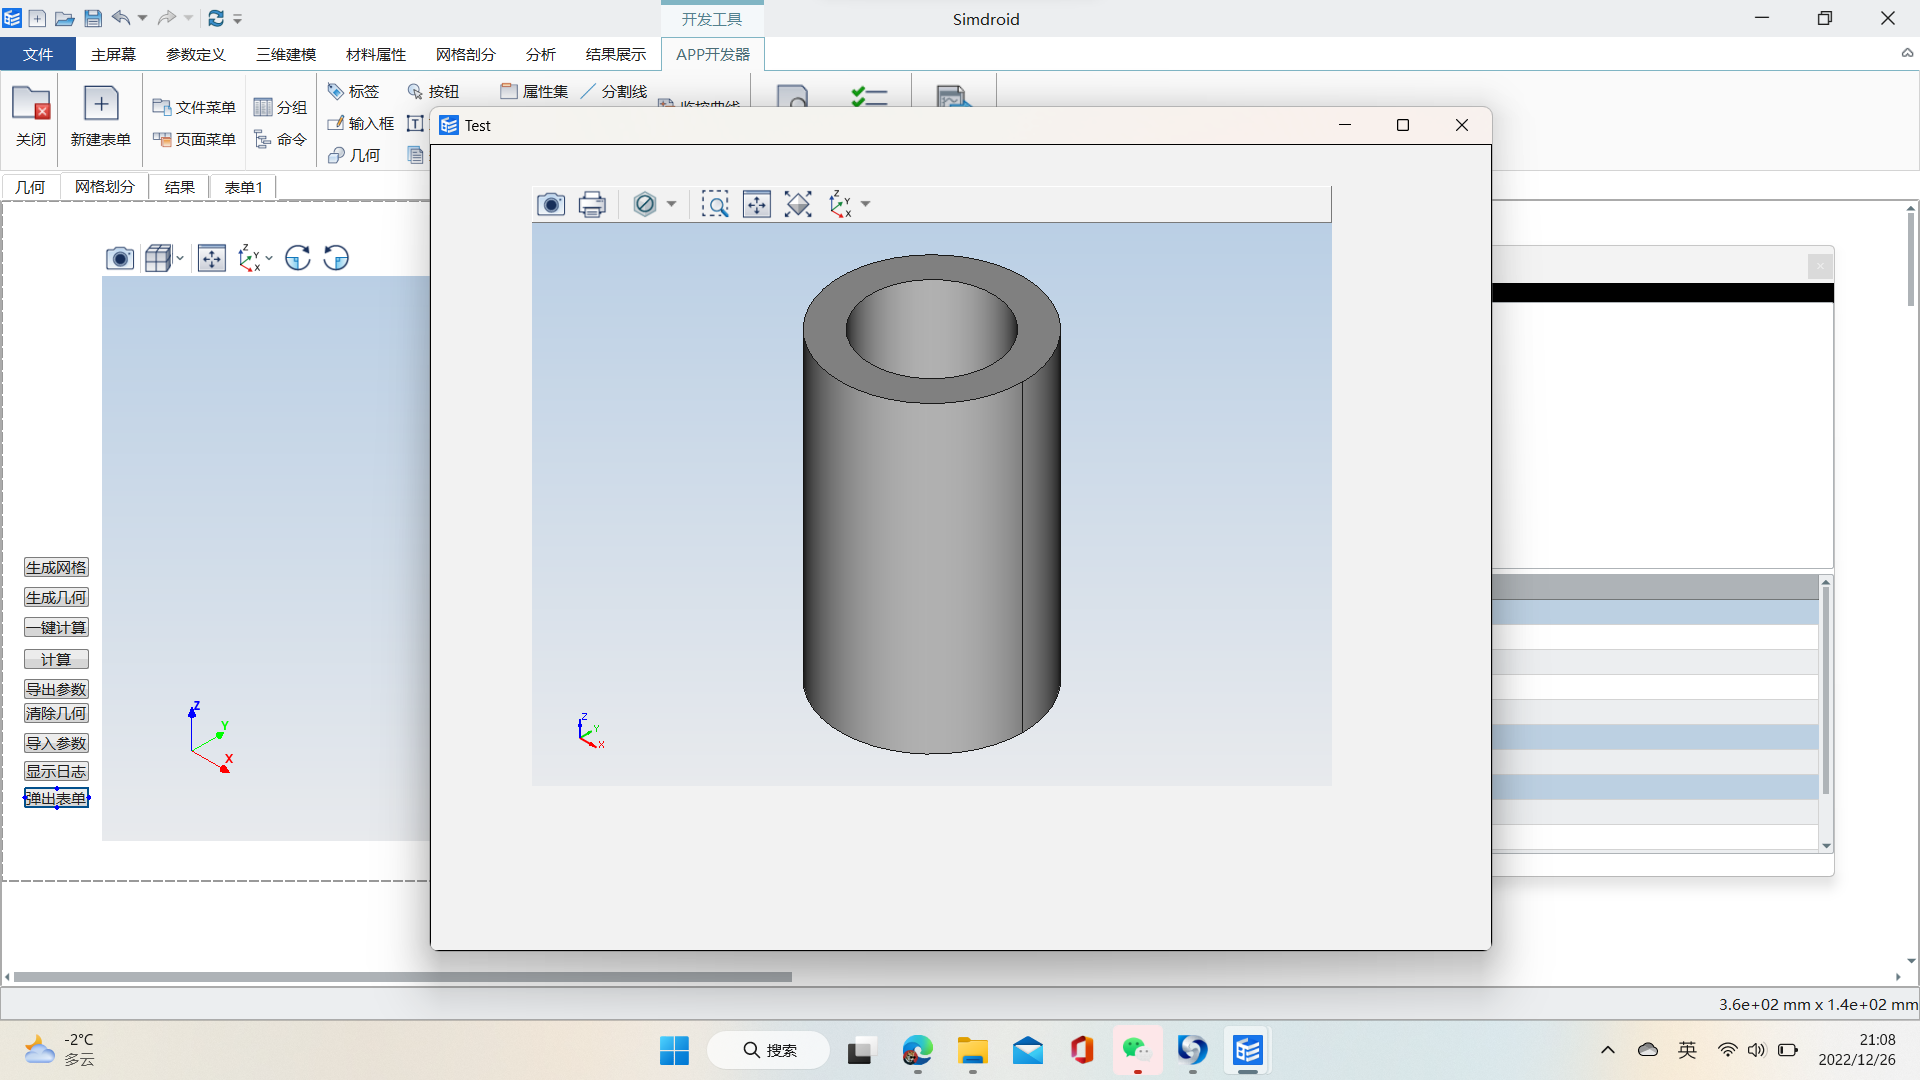
Task: Switch to the 主屏幕 ribbon tab
Action: (113, 54)
